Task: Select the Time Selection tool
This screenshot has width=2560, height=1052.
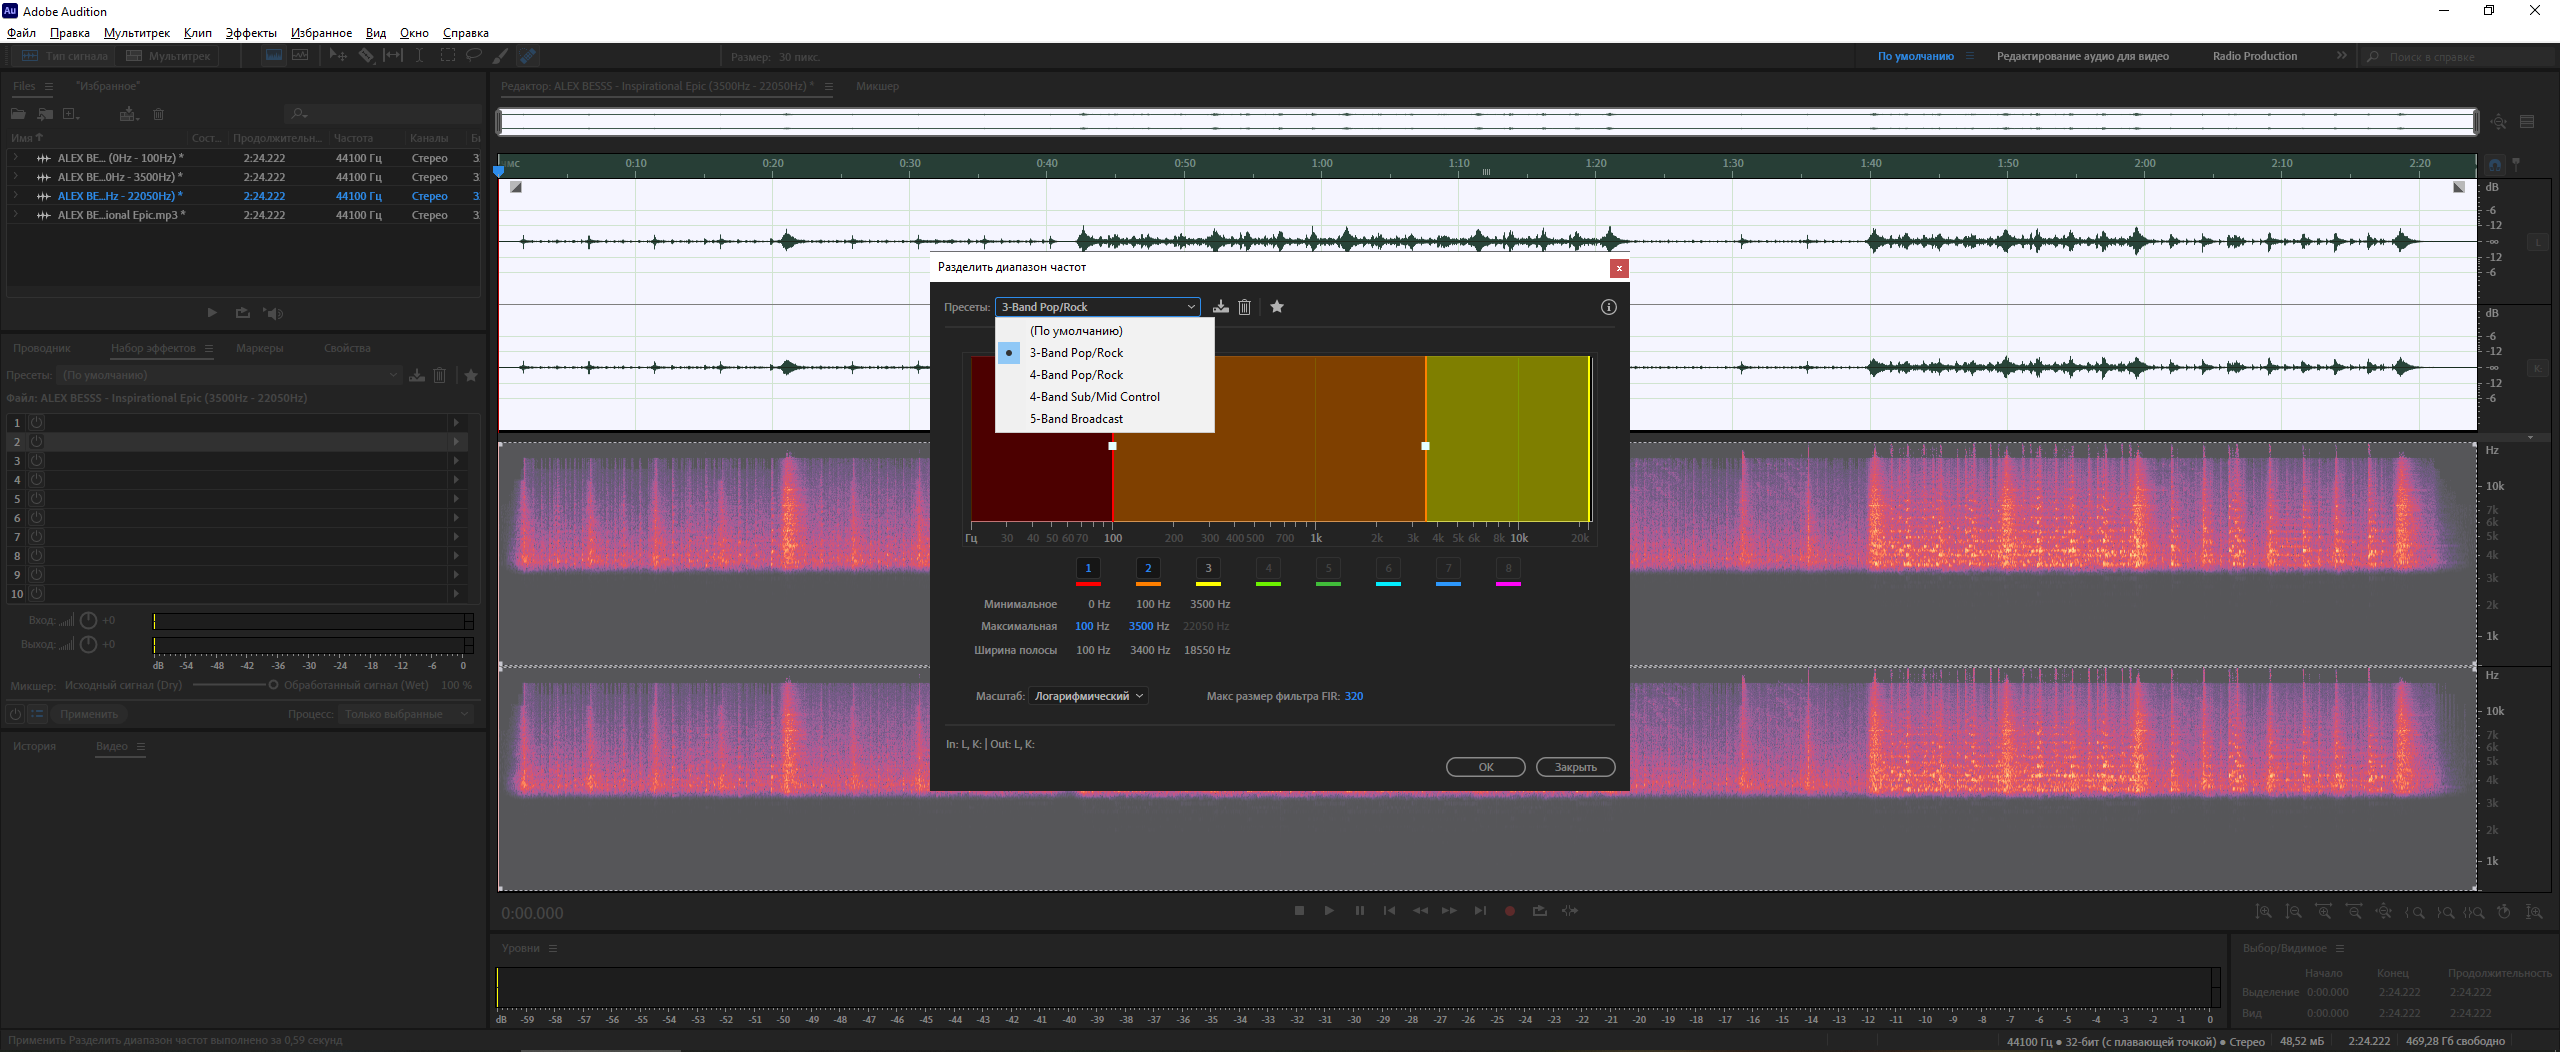Action: point(420,56)
